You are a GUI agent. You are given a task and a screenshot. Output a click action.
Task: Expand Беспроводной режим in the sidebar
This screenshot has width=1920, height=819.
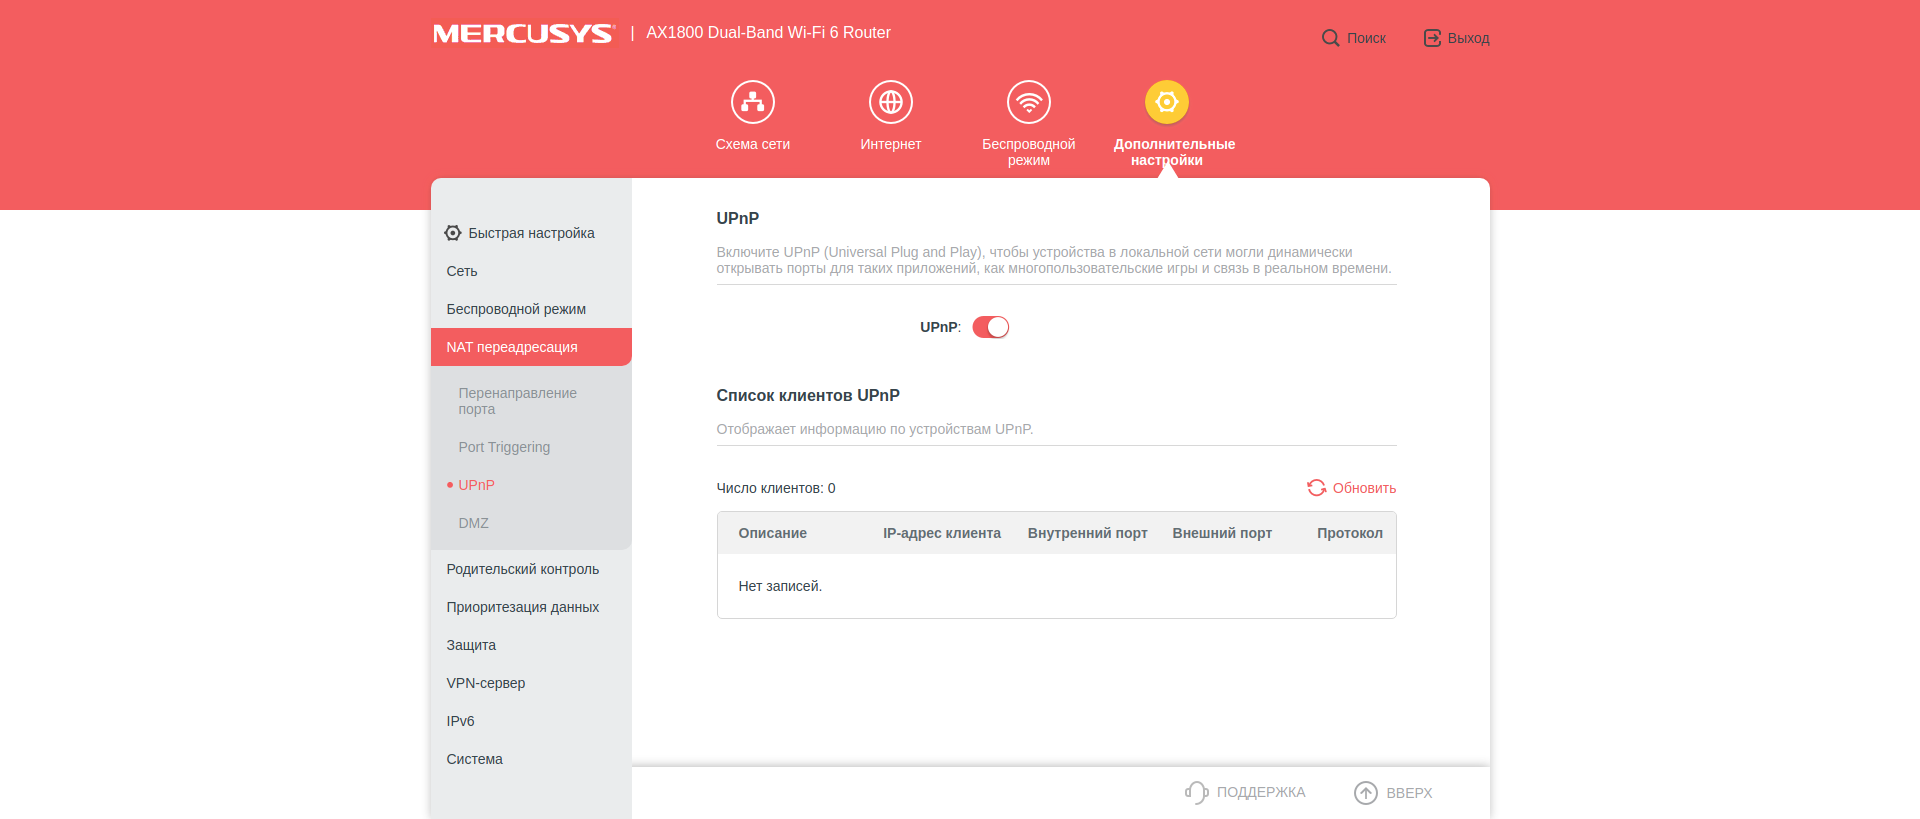[x=516, y=309]
